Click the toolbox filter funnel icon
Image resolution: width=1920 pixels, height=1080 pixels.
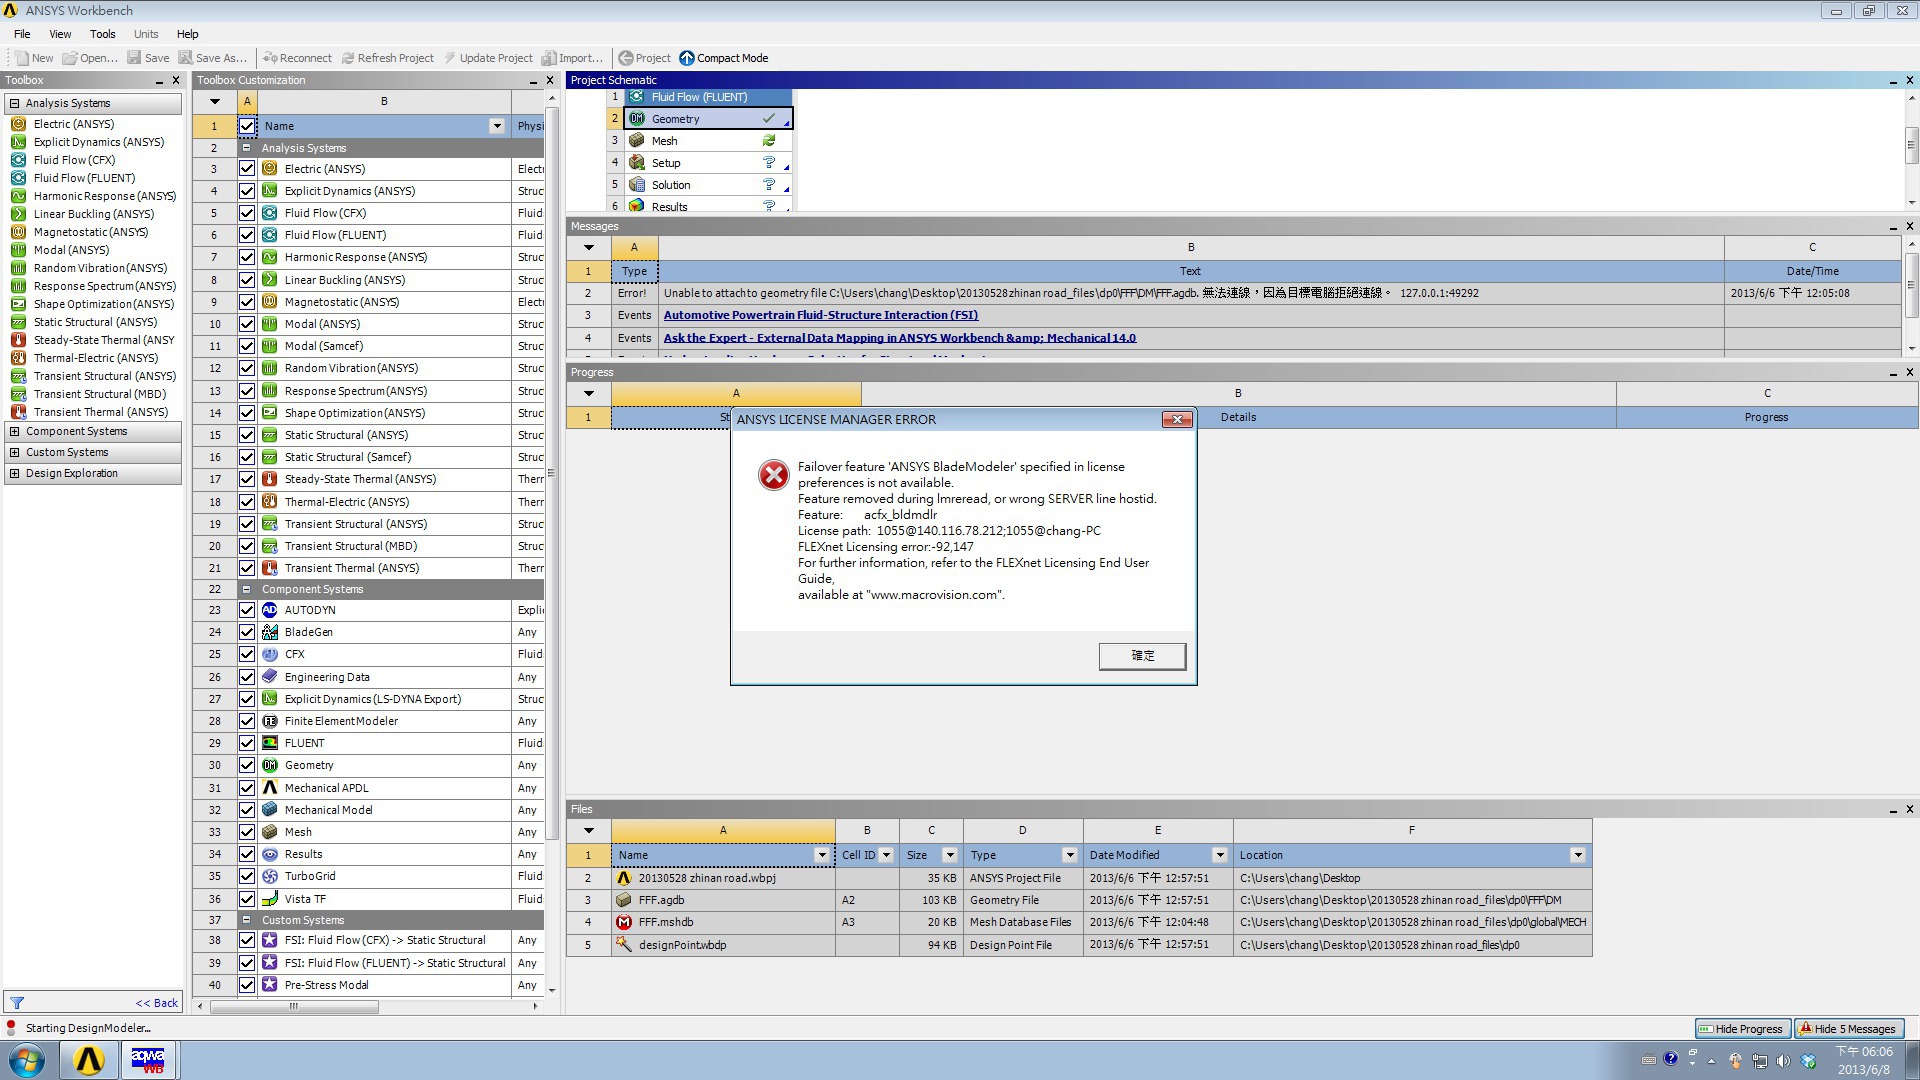tap(17, 1003)
